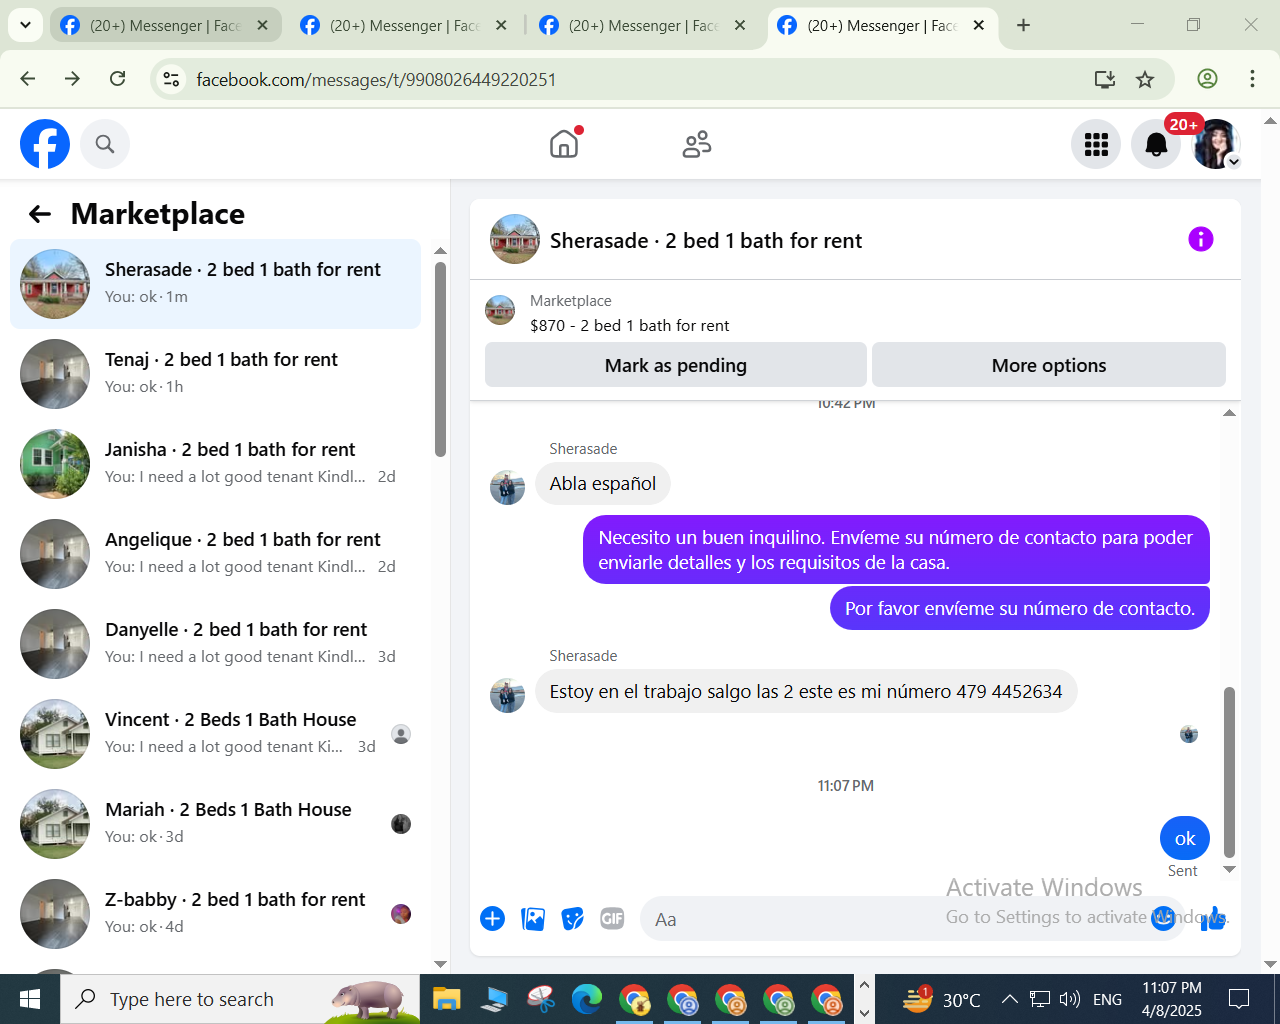Open Microsoft Edge from the taskbar
1280x1024 pixels.
click(587, 999)
